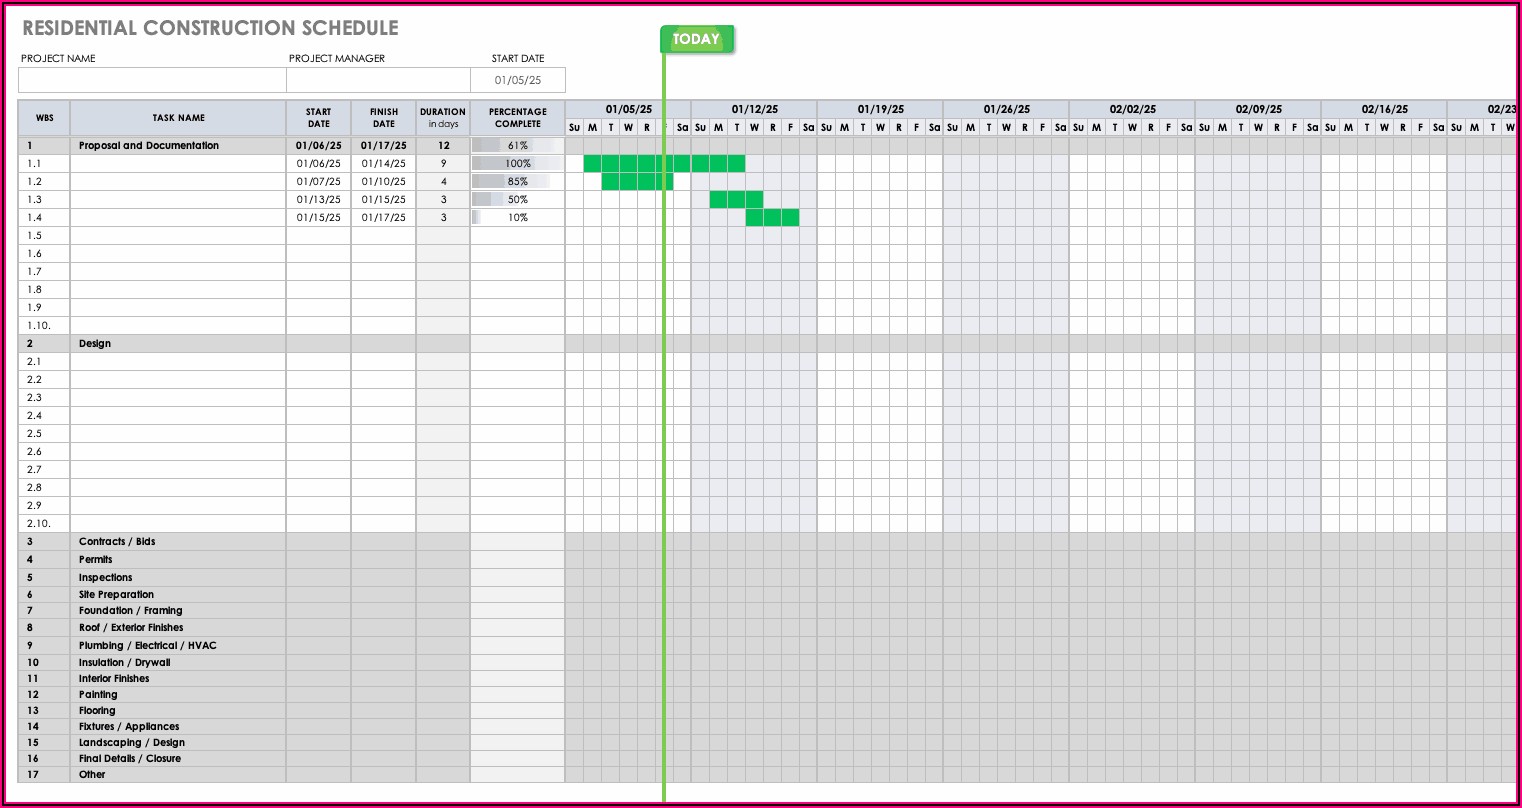Click the 100% progress bar for task 1.1

coord(517,164)
